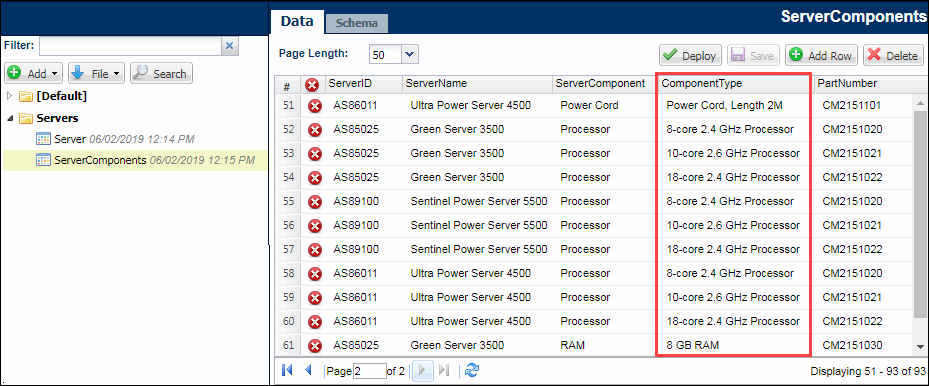929x386 pixels.
Task: Click the [Default] folder icon
Action: [x=25, y=96]
